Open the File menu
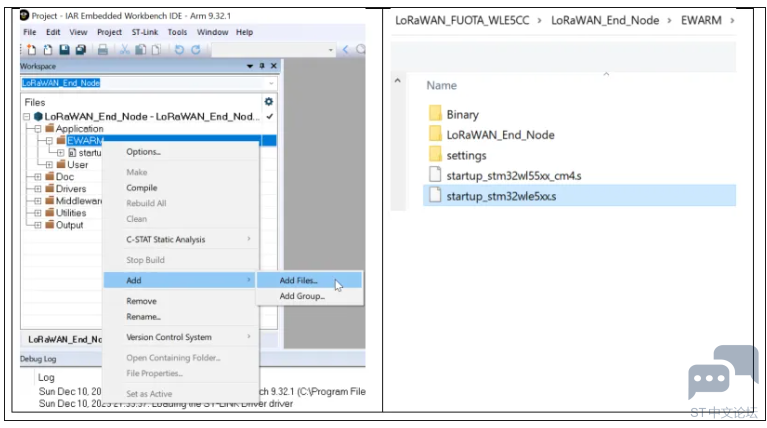 point(30,32)
